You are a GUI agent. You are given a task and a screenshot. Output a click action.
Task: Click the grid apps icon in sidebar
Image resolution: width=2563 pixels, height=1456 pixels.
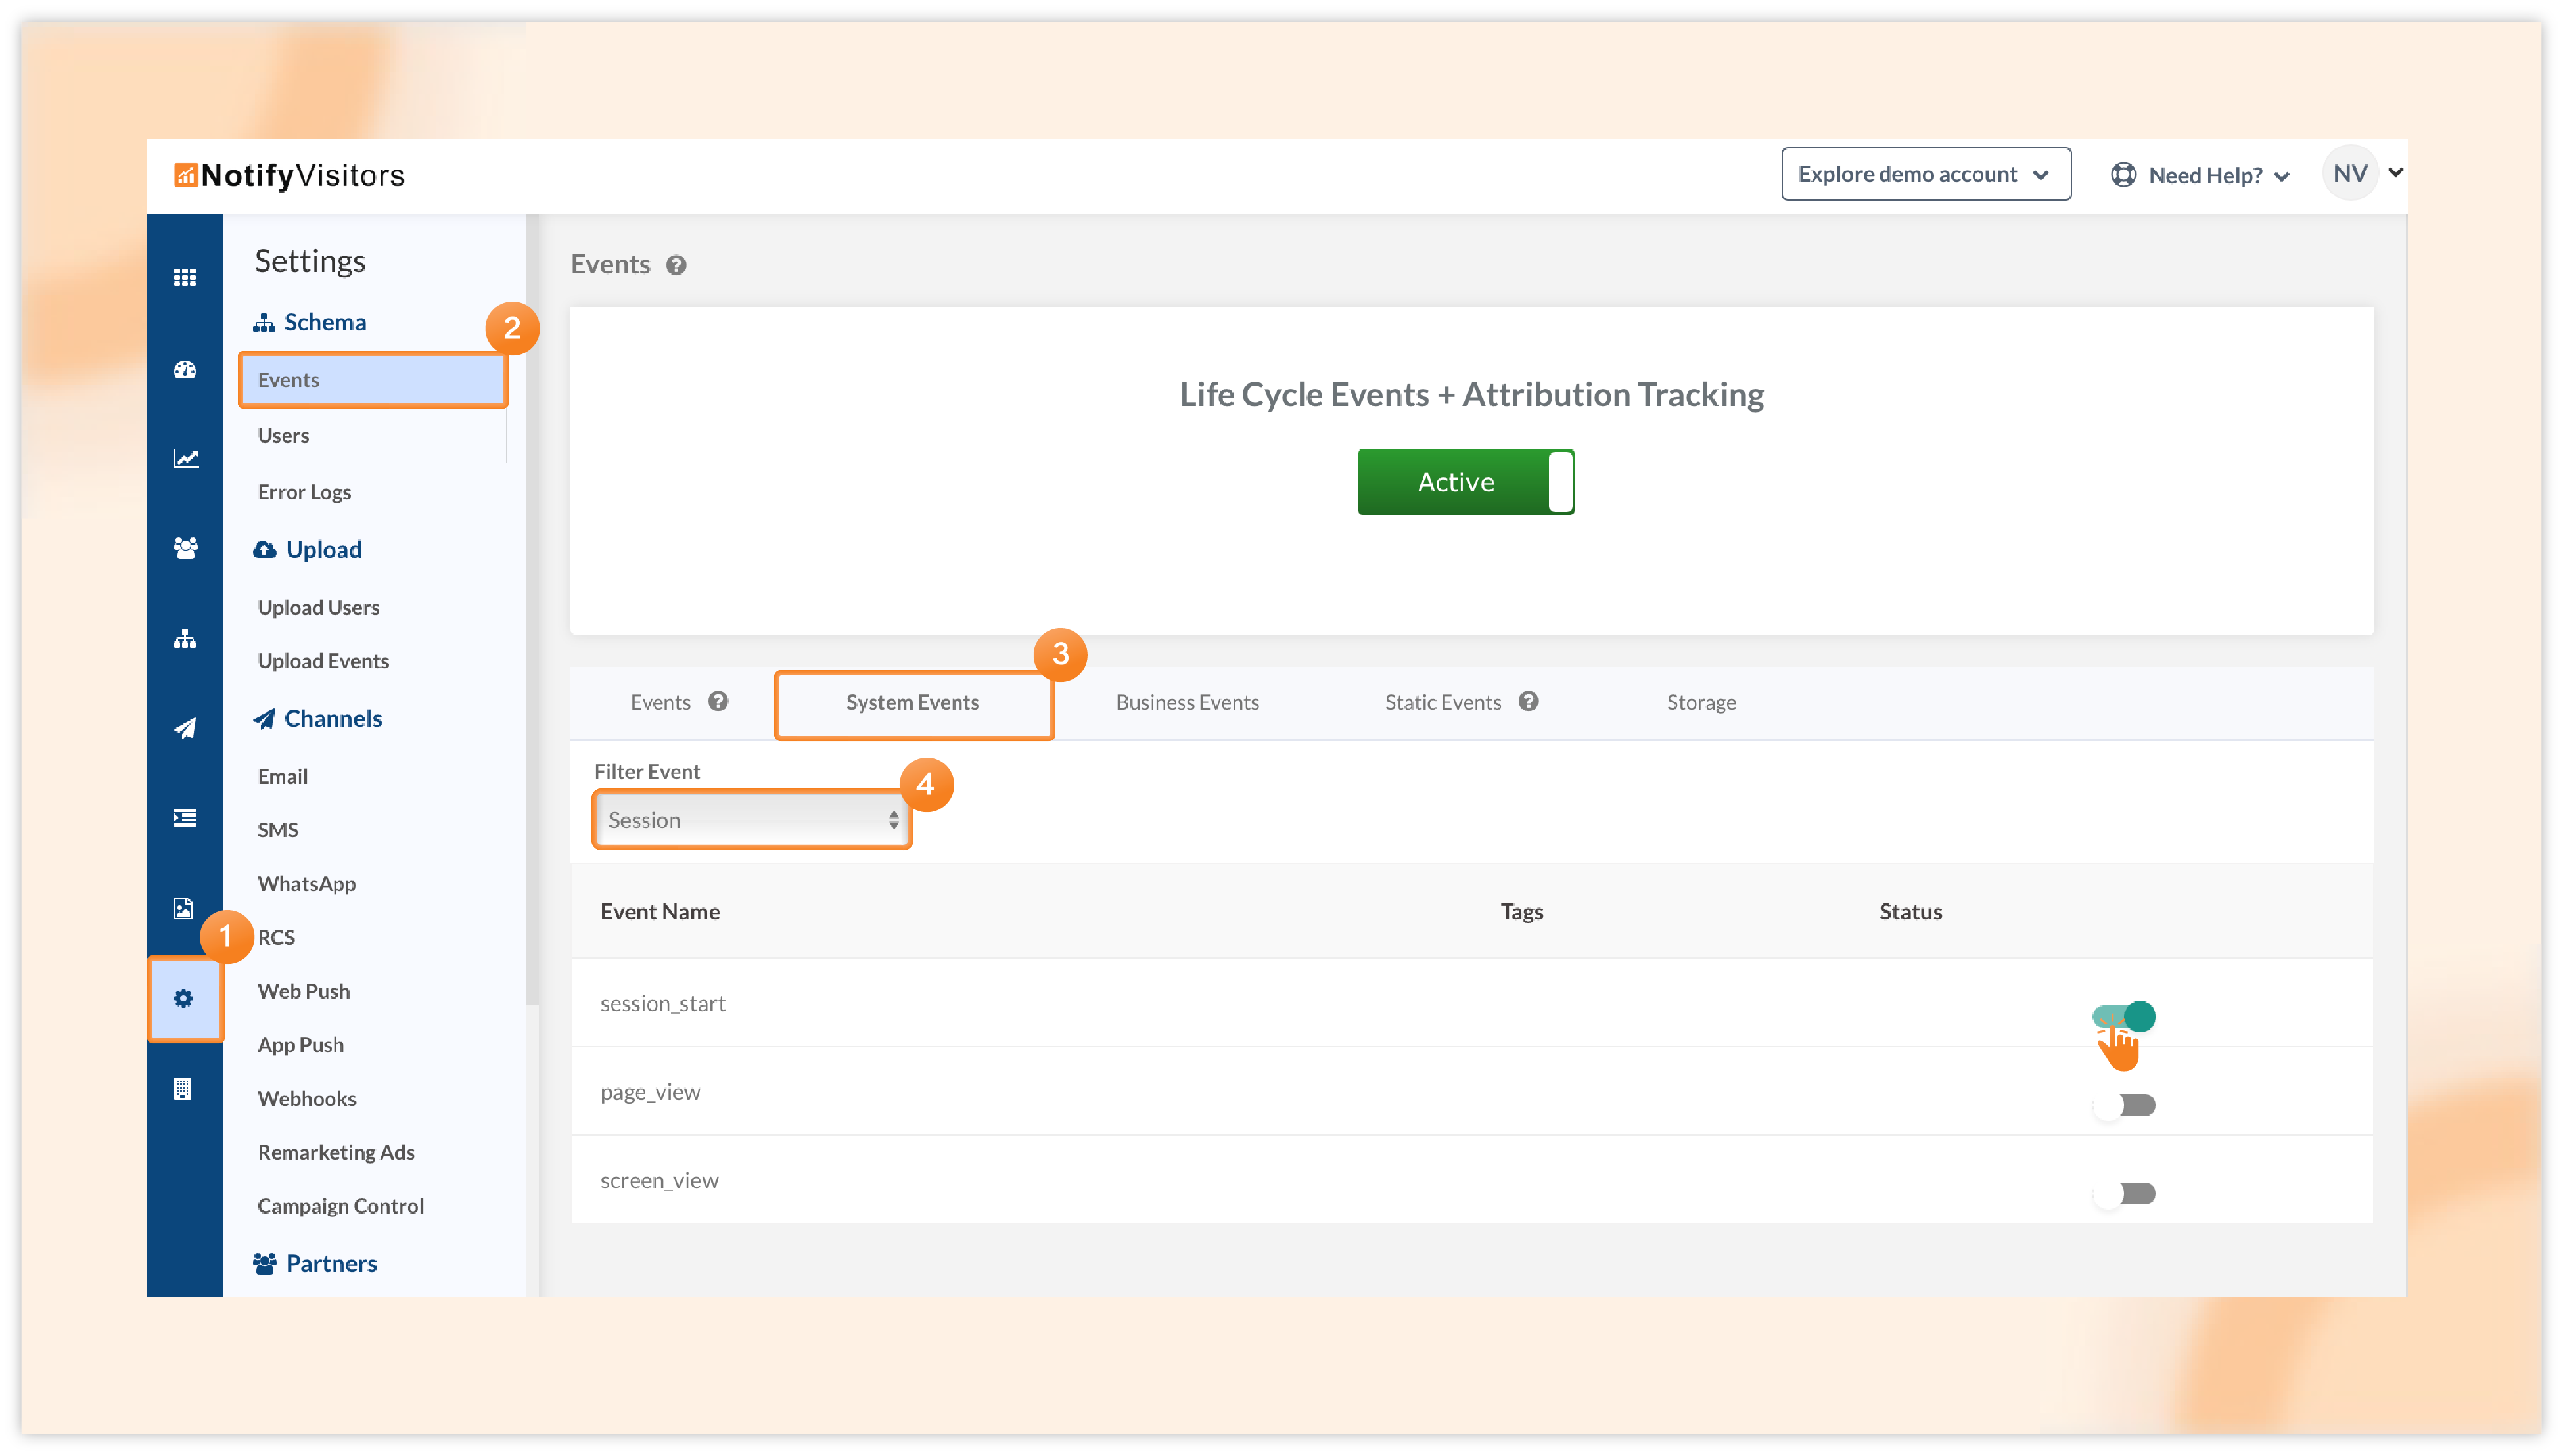185,277
